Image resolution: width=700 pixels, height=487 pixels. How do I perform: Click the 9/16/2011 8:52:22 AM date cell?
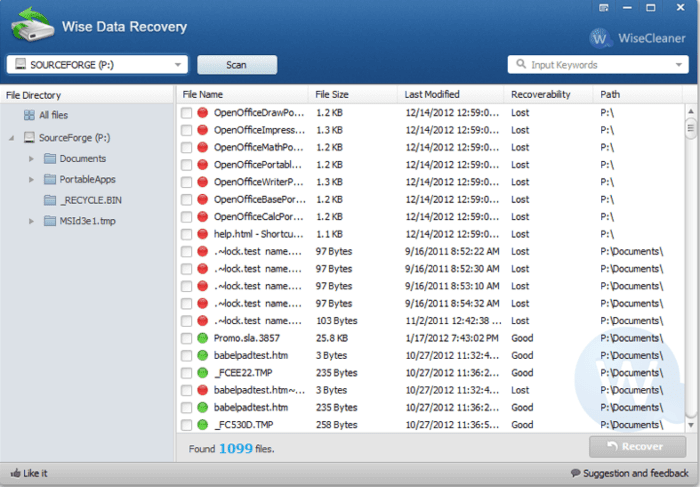click(x=452, y=251)
